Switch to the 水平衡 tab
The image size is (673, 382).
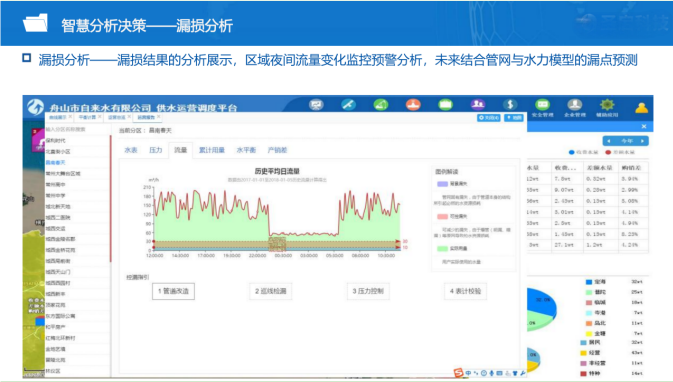point(246,150)
